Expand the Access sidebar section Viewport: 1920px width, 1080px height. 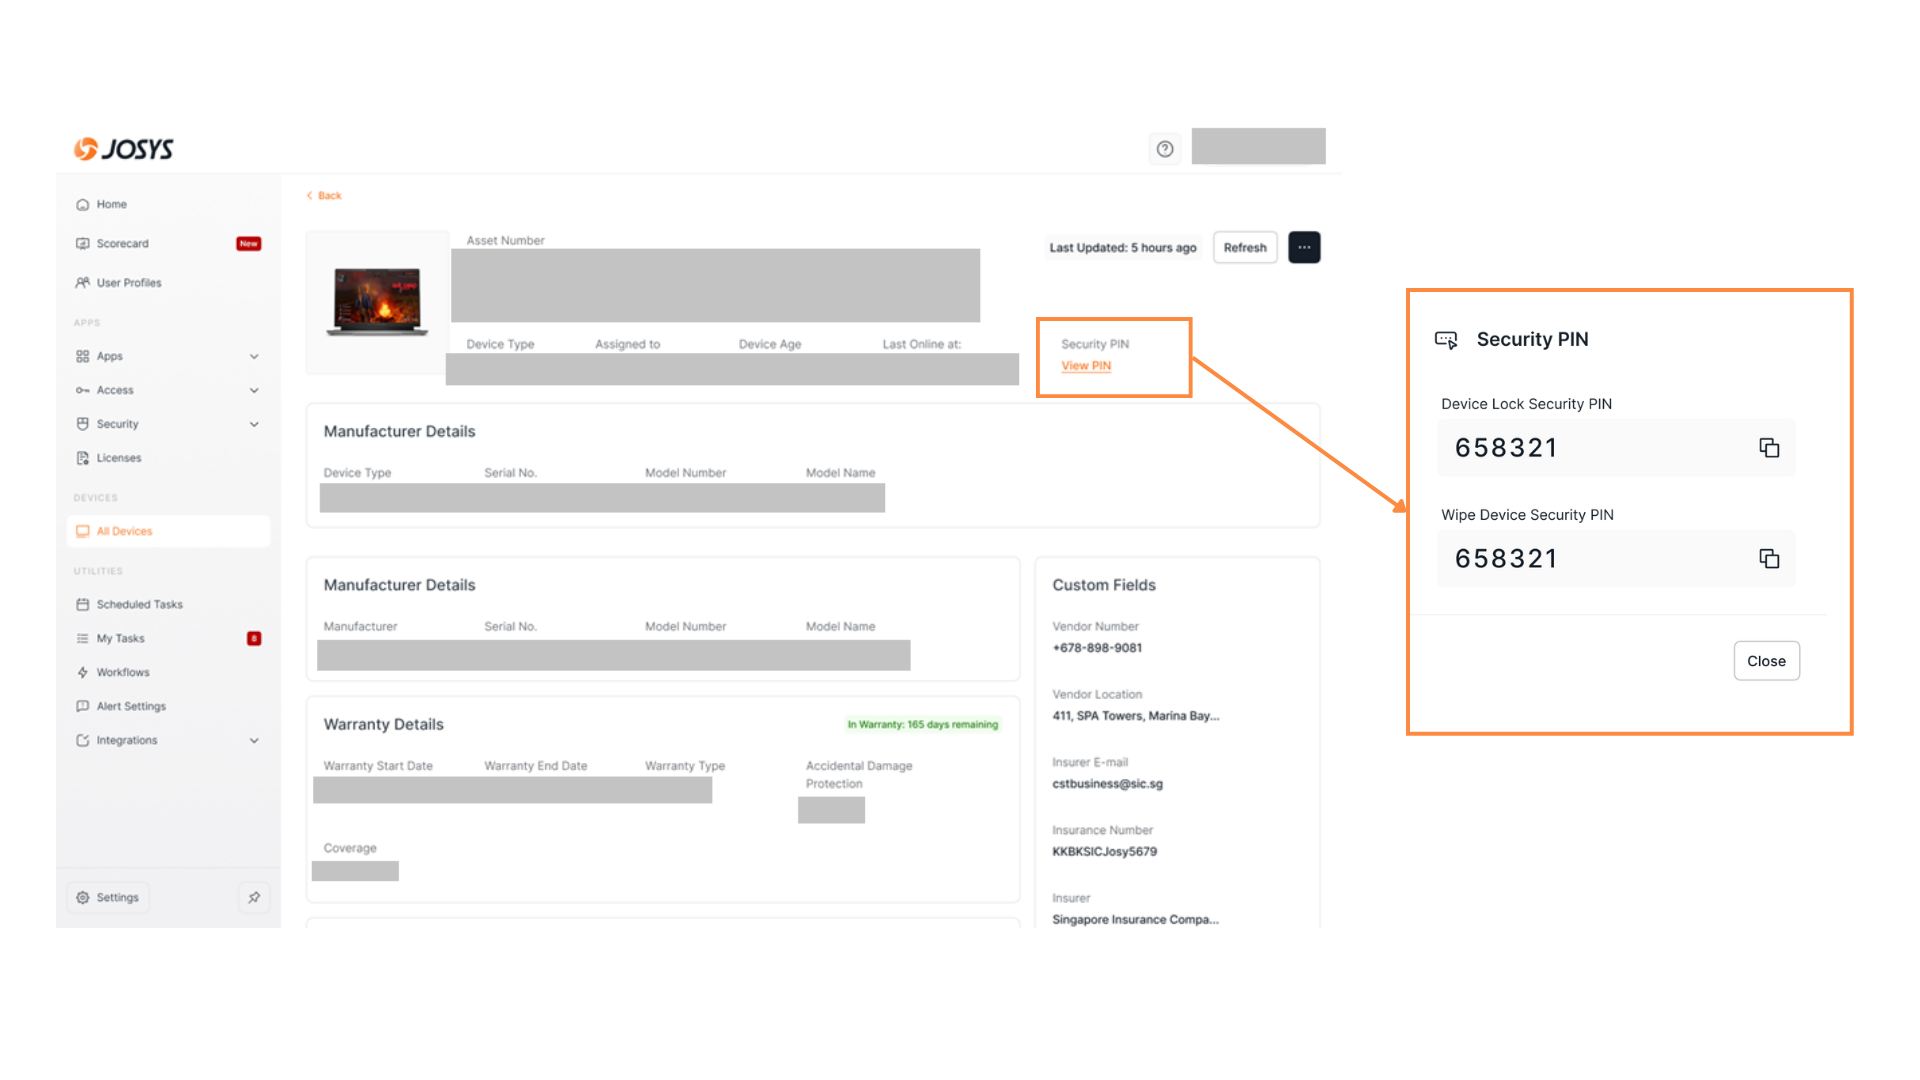254,390
